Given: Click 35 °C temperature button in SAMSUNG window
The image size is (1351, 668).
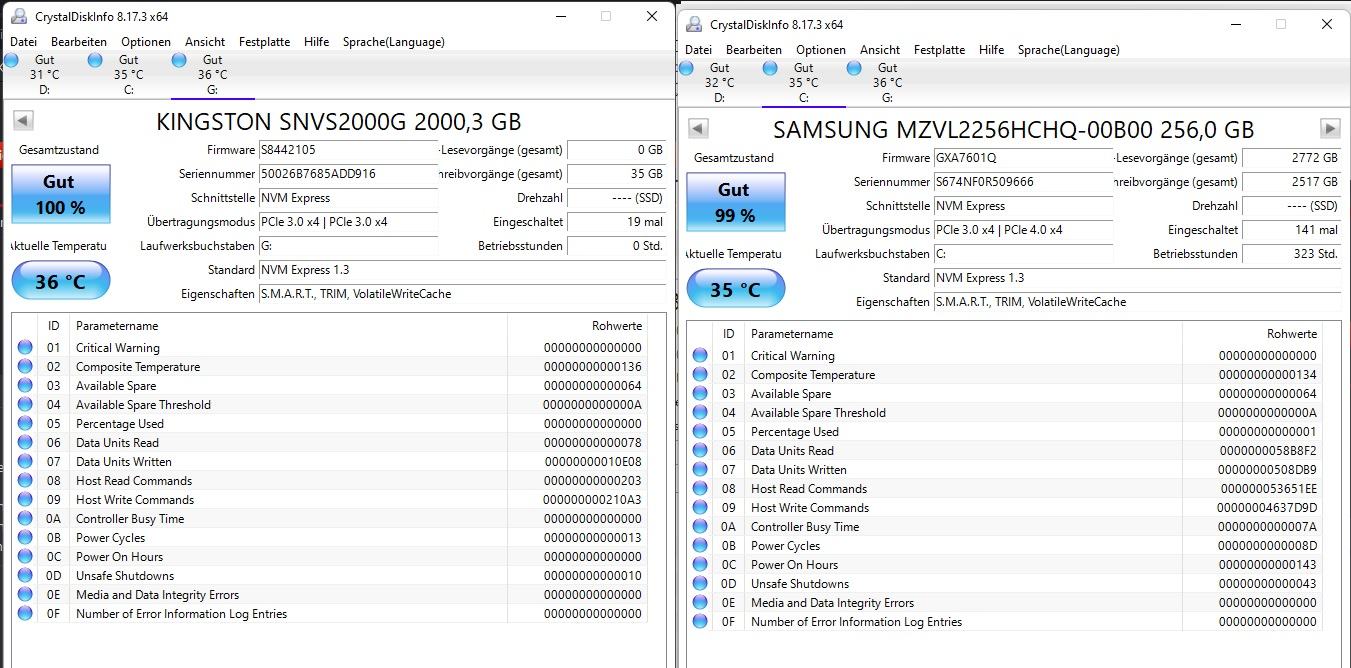Looking at the screenshot, I should 735,289.
